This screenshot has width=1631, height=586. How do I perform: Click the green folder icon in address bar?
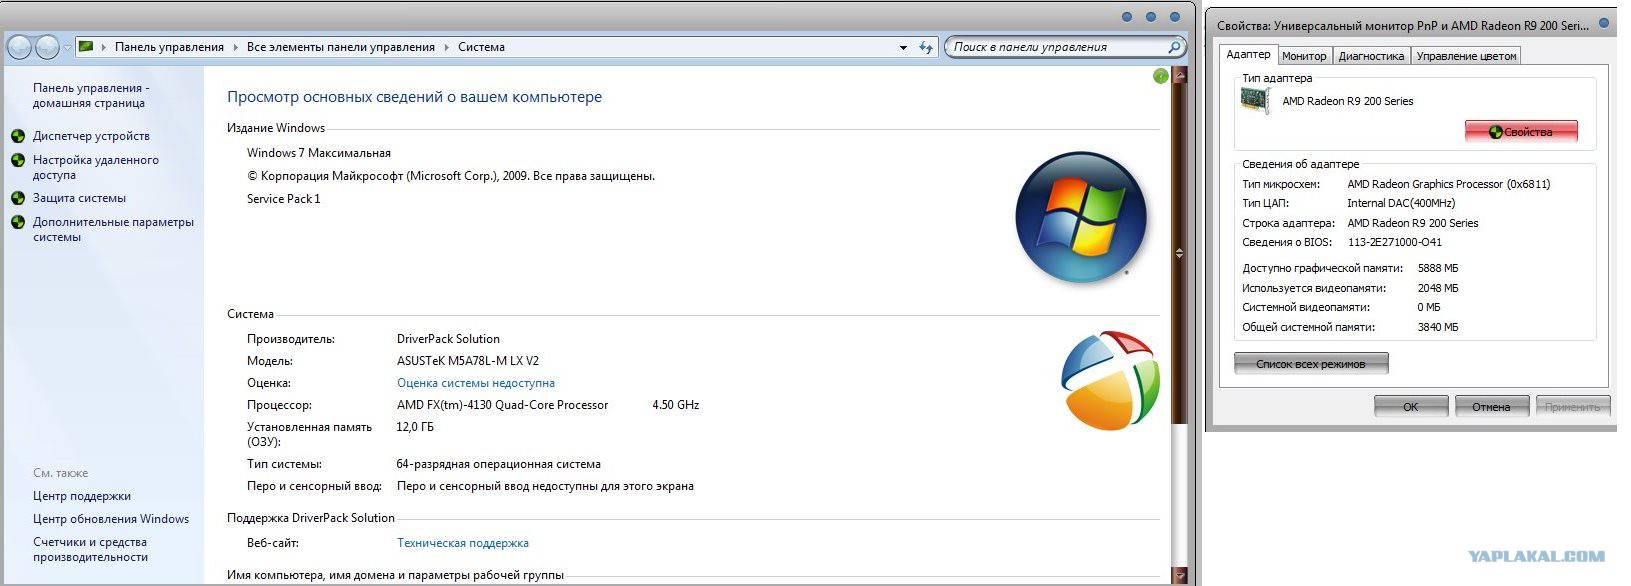[x=86, y=46]
